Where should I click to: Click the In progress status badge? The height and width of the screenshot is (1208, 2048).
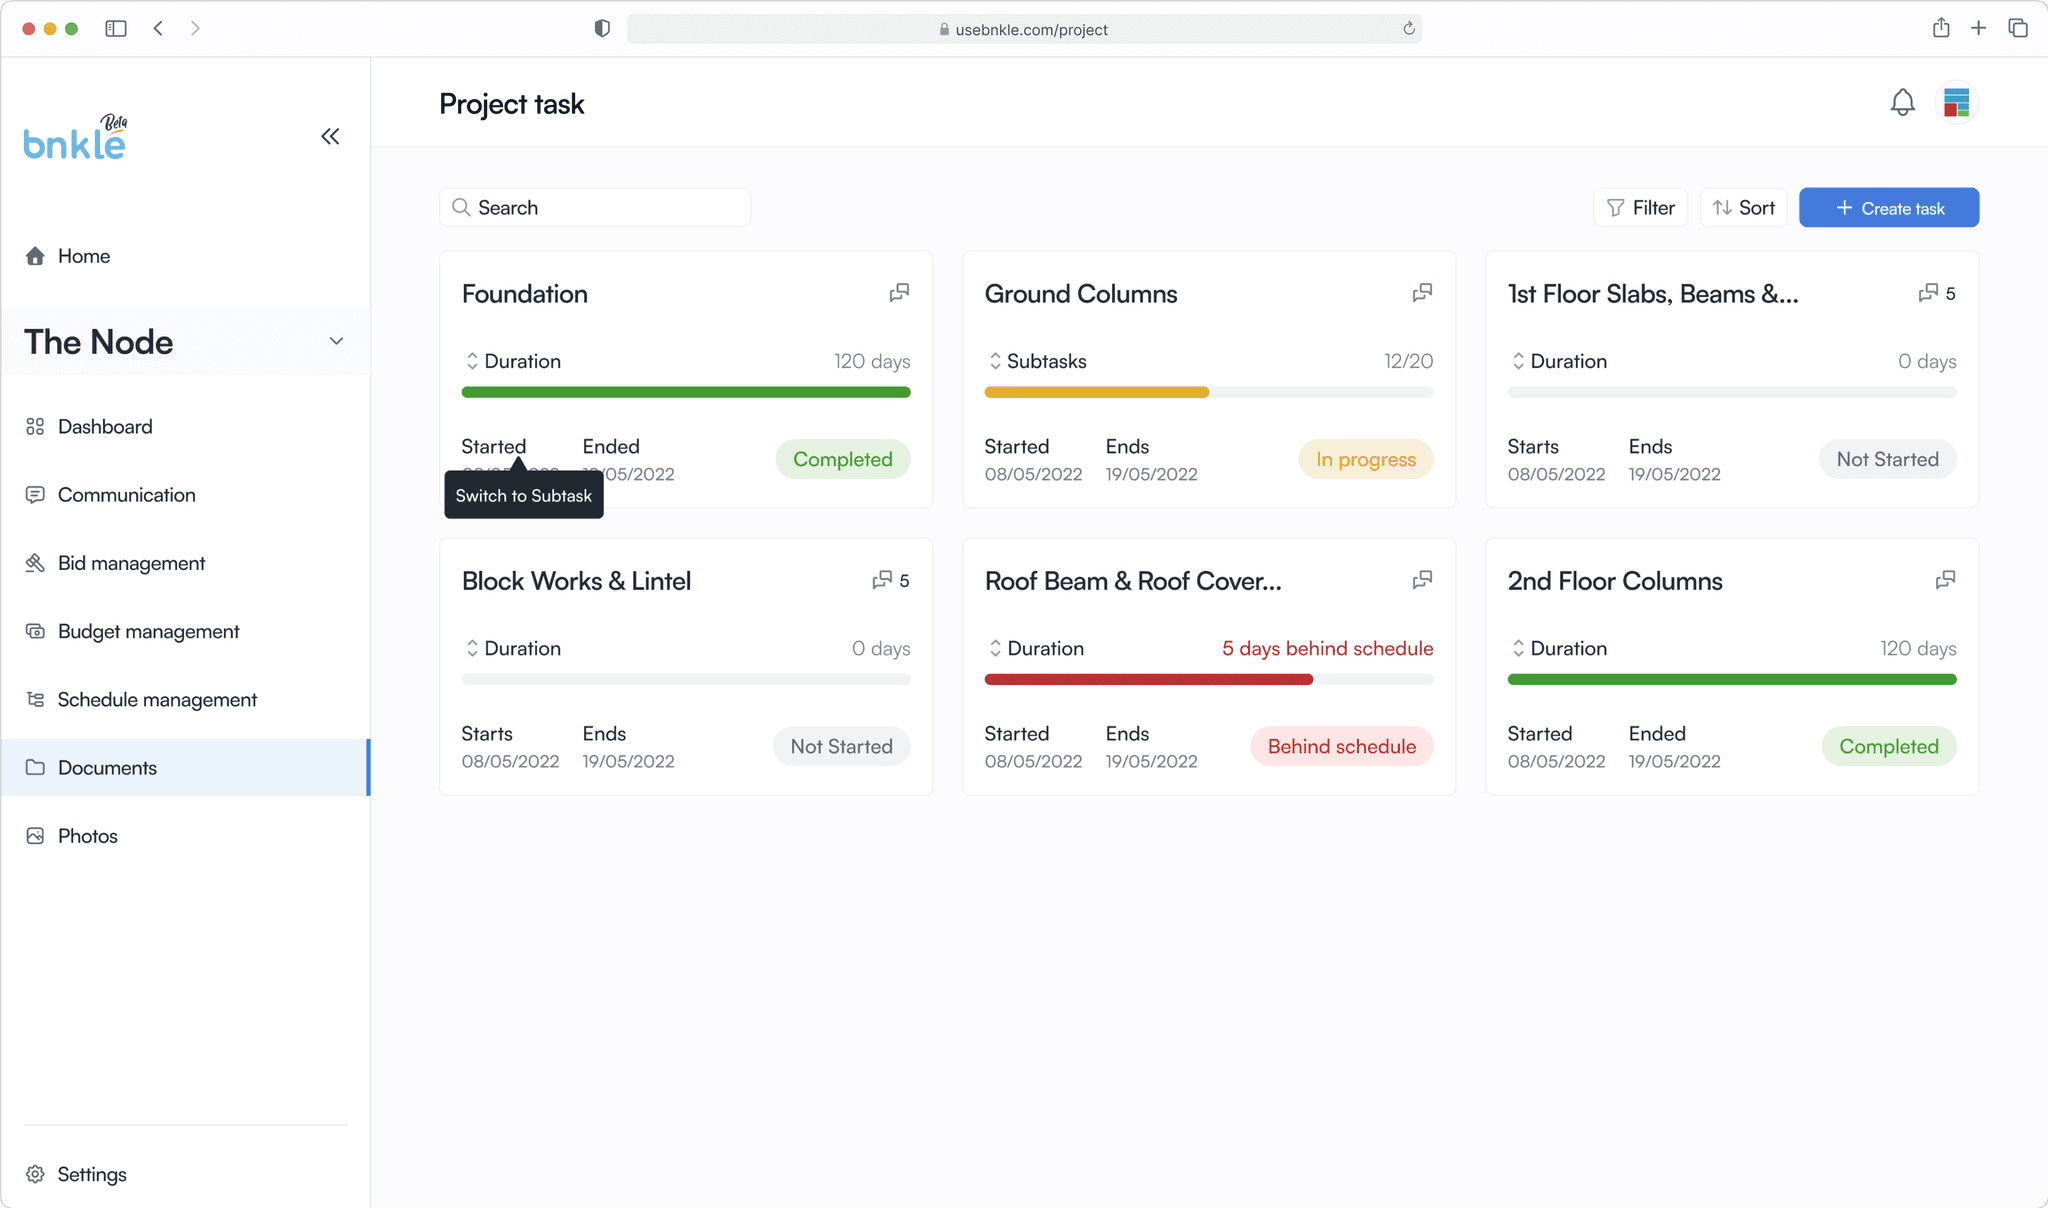tap(1366, 459)
